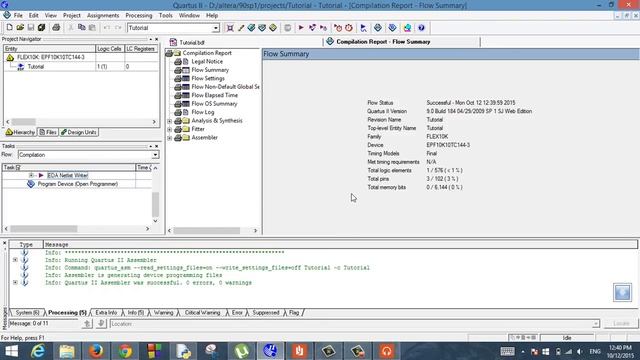Click the Save floppy disk icon
This screenshot has width=640, height=360.
[x=31, y=28]
